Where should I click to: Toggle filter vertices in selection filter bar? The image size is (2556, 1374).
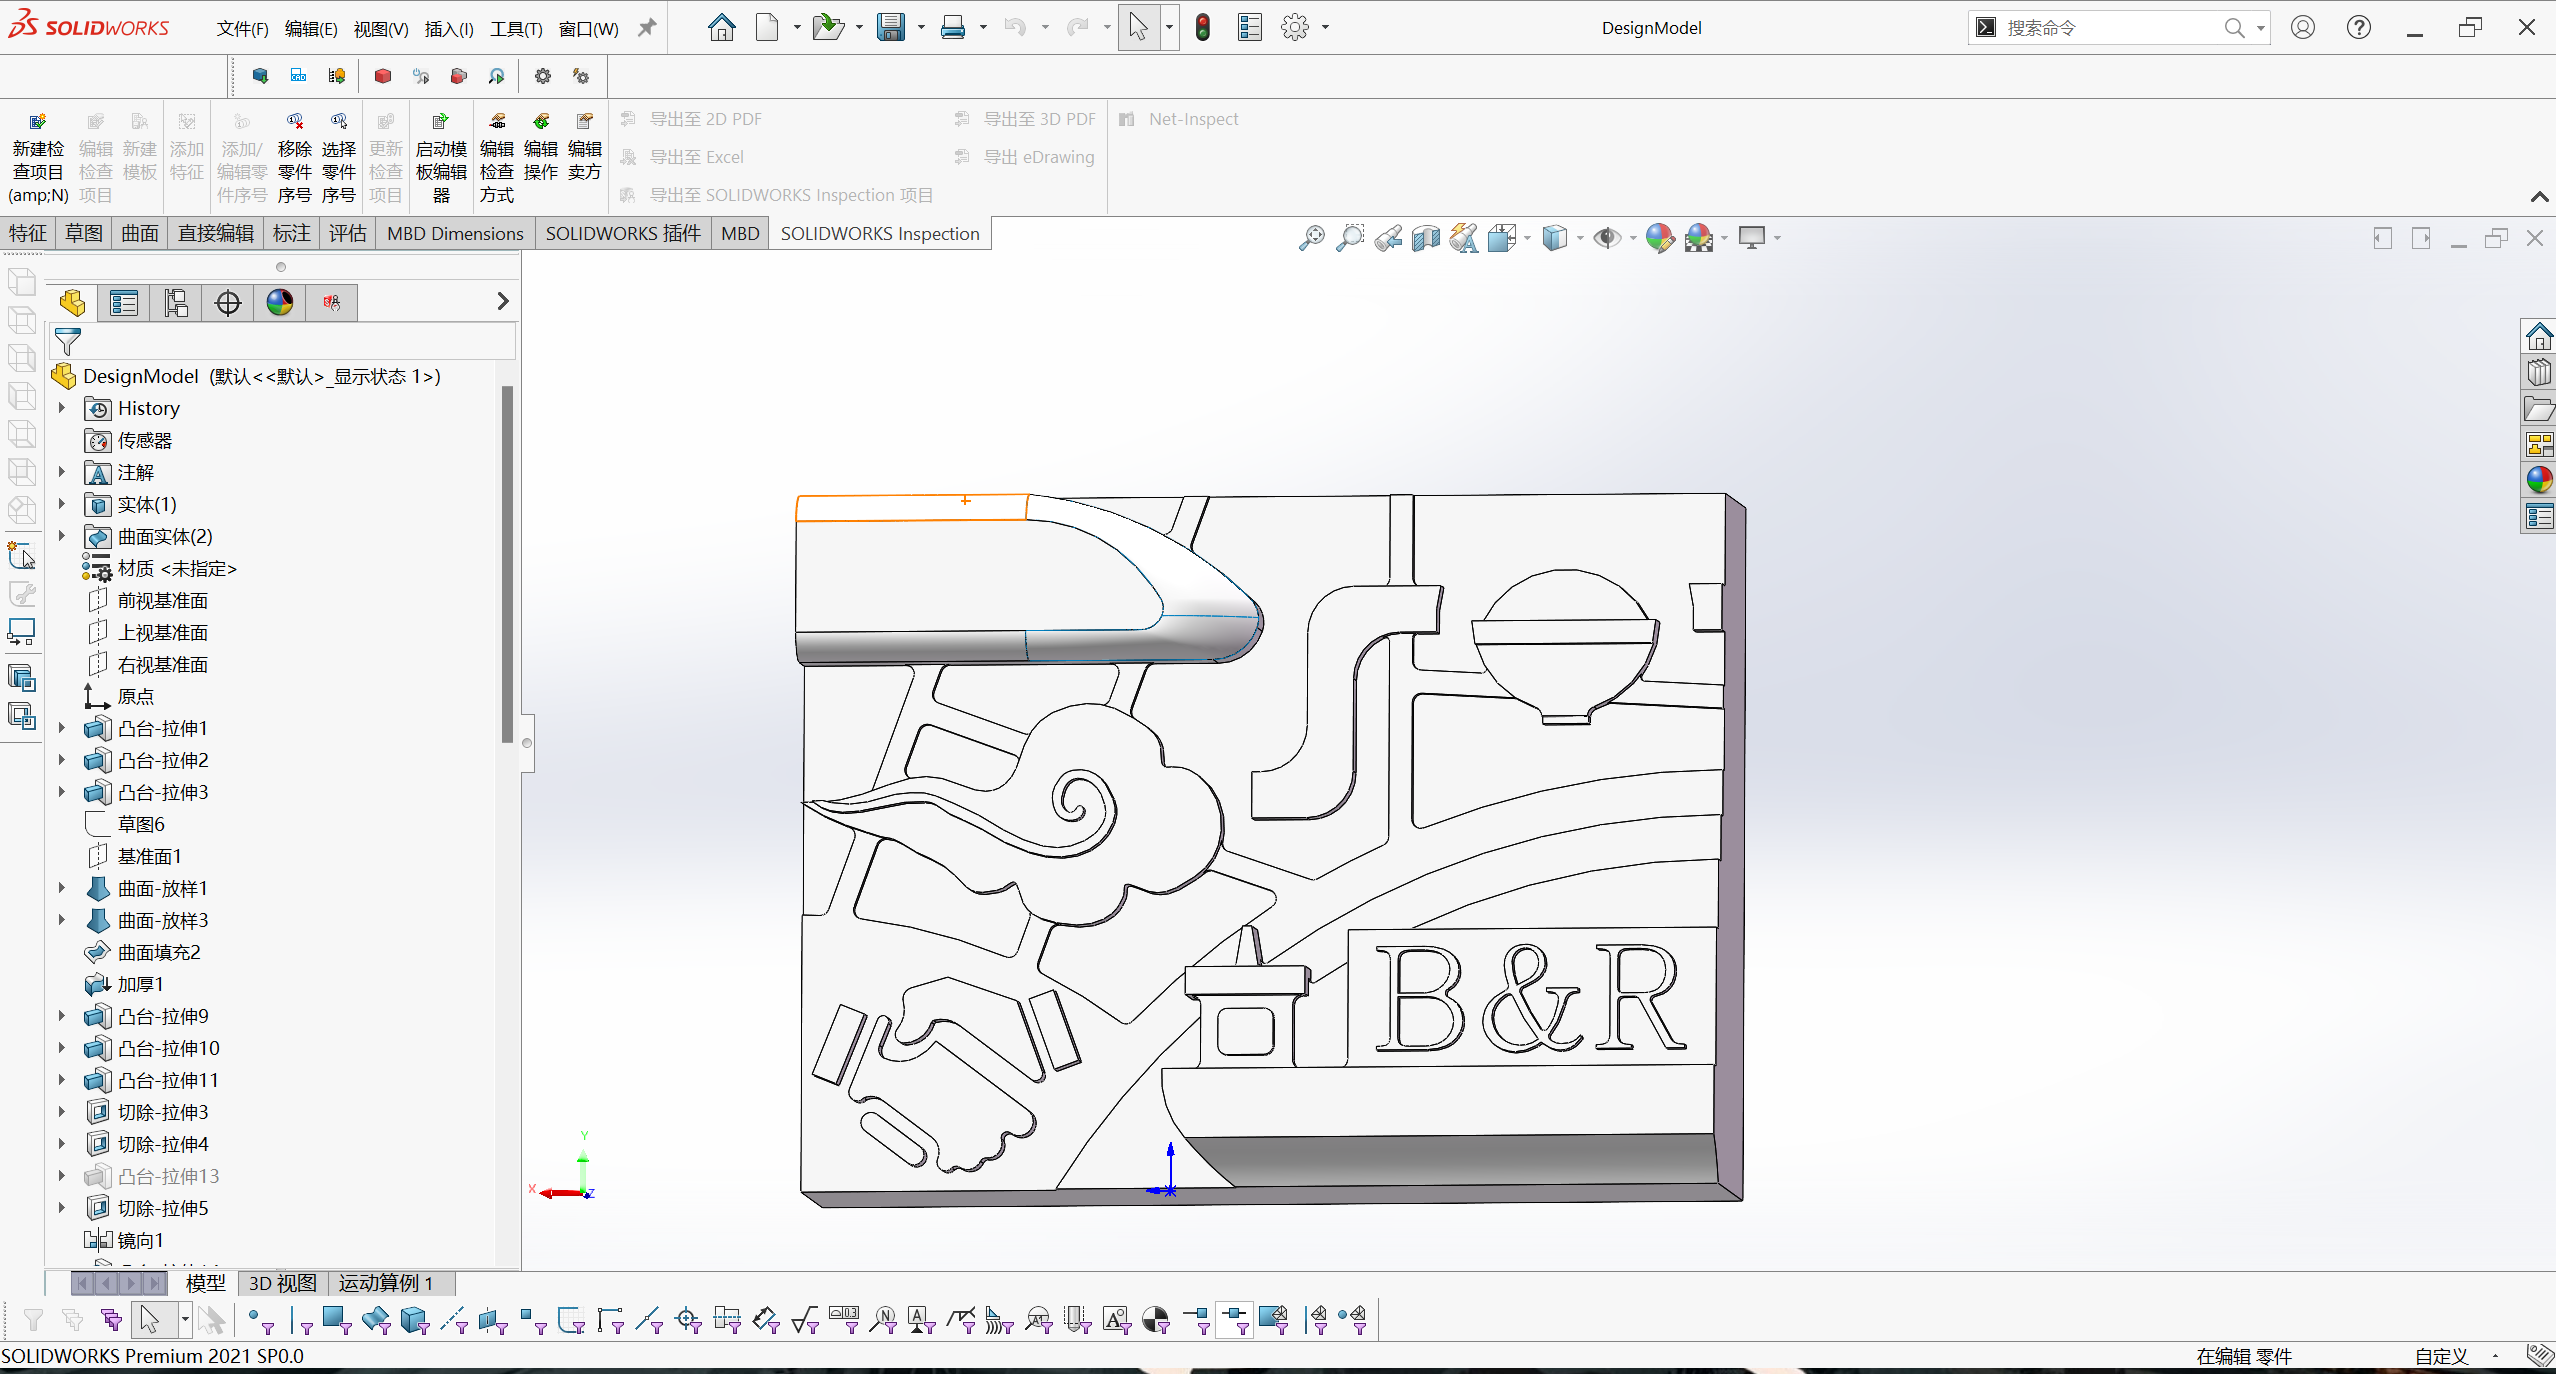pyautogui.click(x=262, y=1320)
